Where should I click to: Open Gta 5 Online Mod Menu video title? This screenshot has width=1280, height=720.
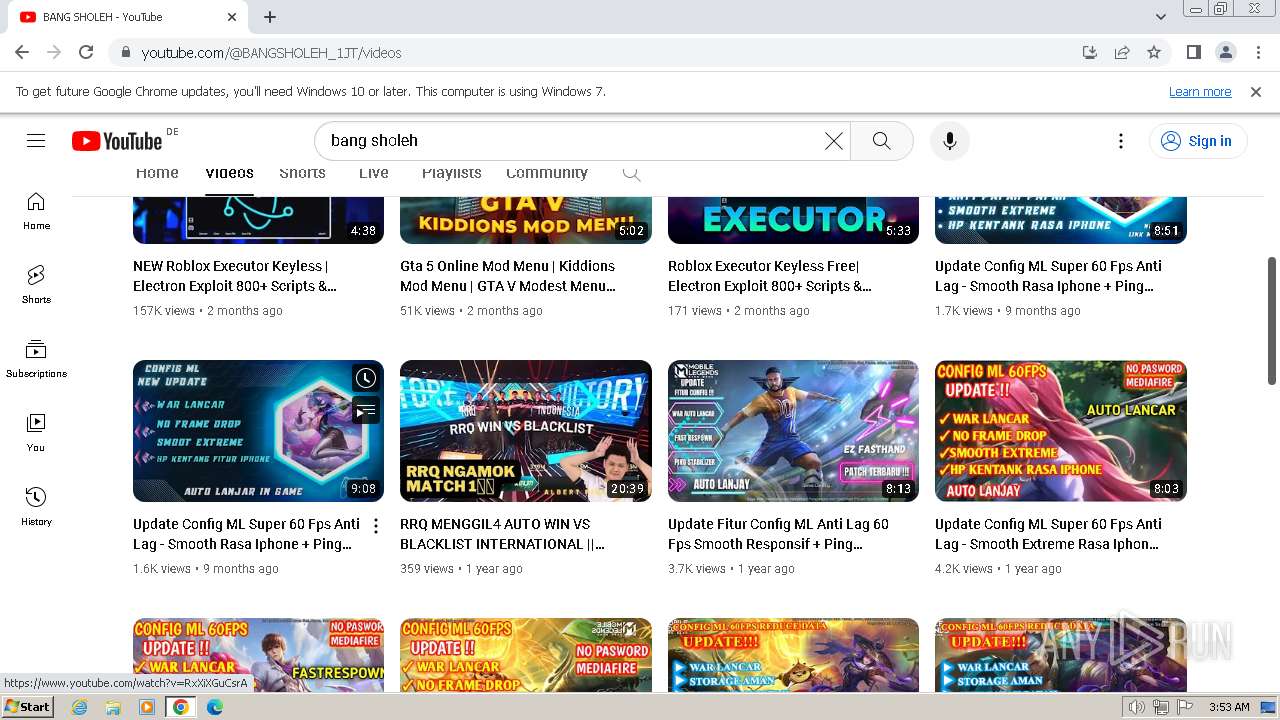click(x=508, y=276)
